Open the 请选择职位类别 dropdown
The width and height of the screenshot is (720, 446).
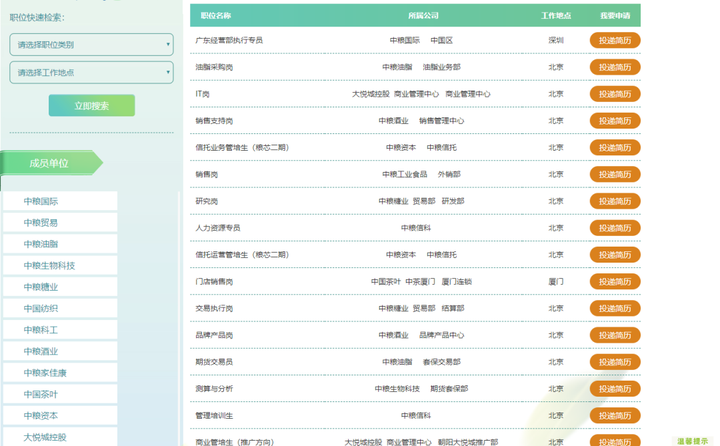click(x=91, y=45)
